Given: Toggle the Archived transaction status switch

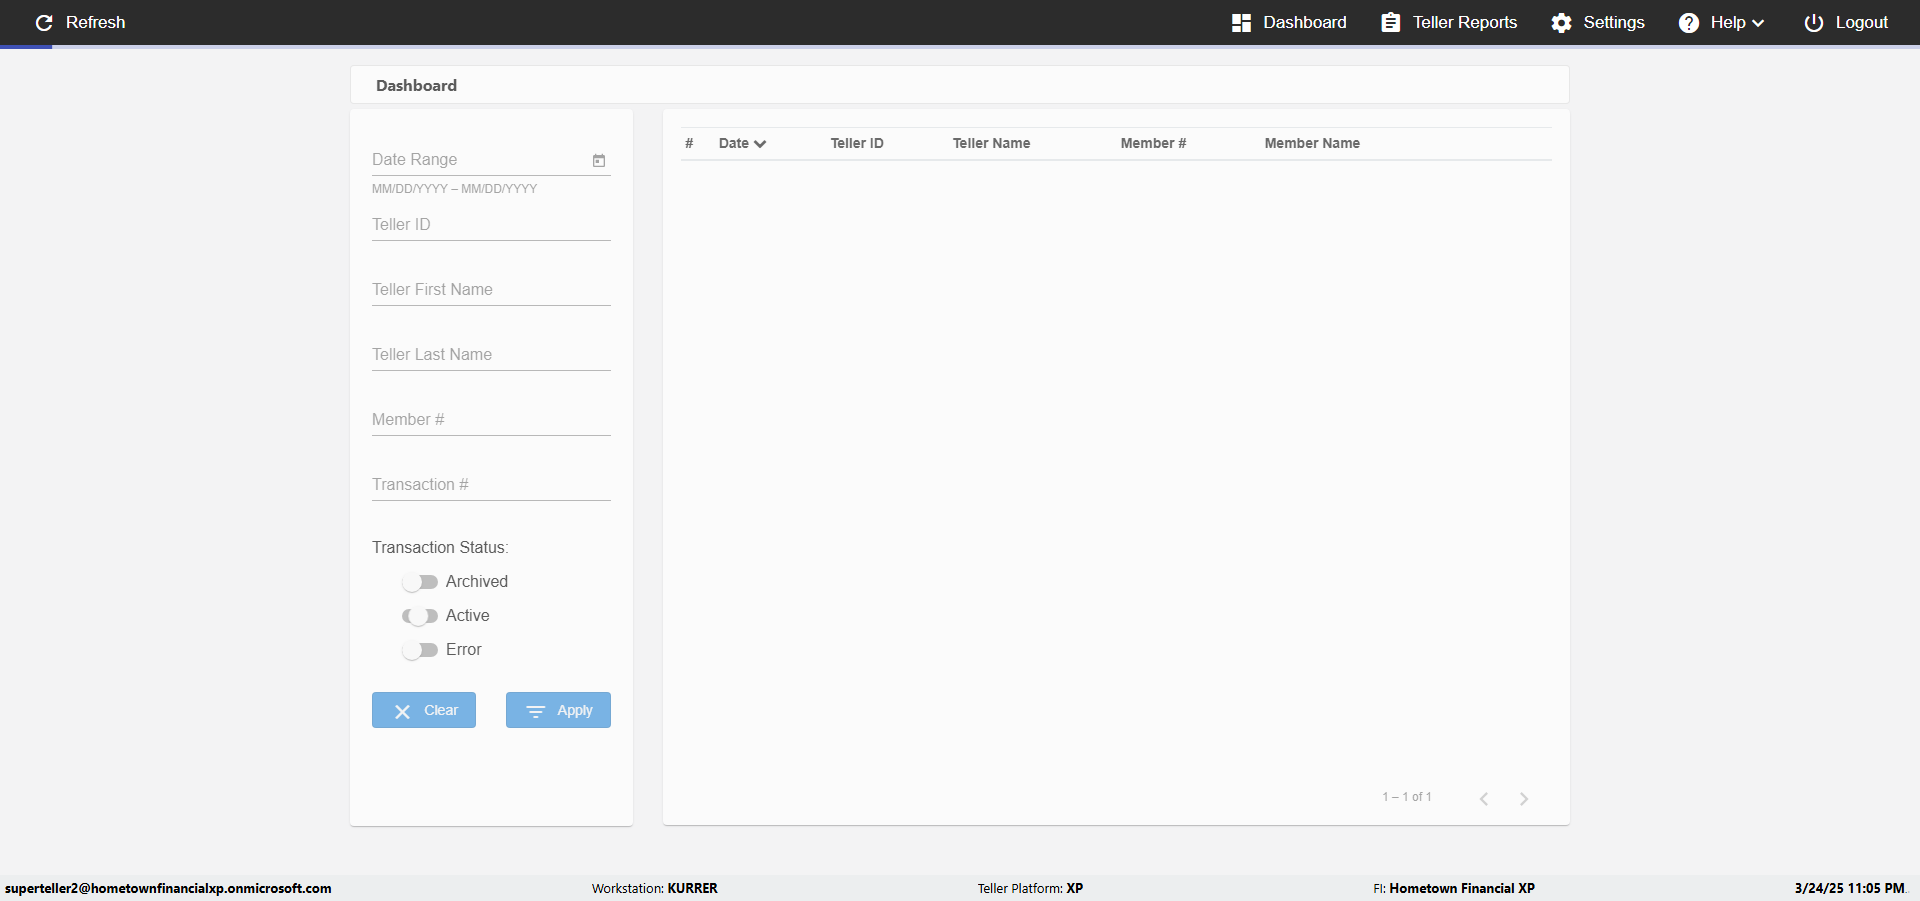Looking at the screenshot, I should click(x=419, y=582).
